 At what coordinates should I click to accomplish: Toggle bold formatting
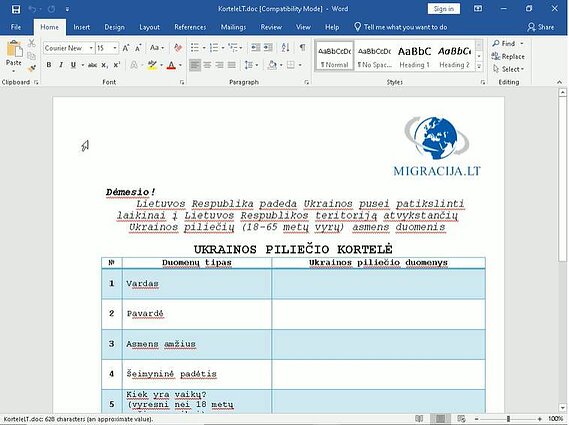49,65
